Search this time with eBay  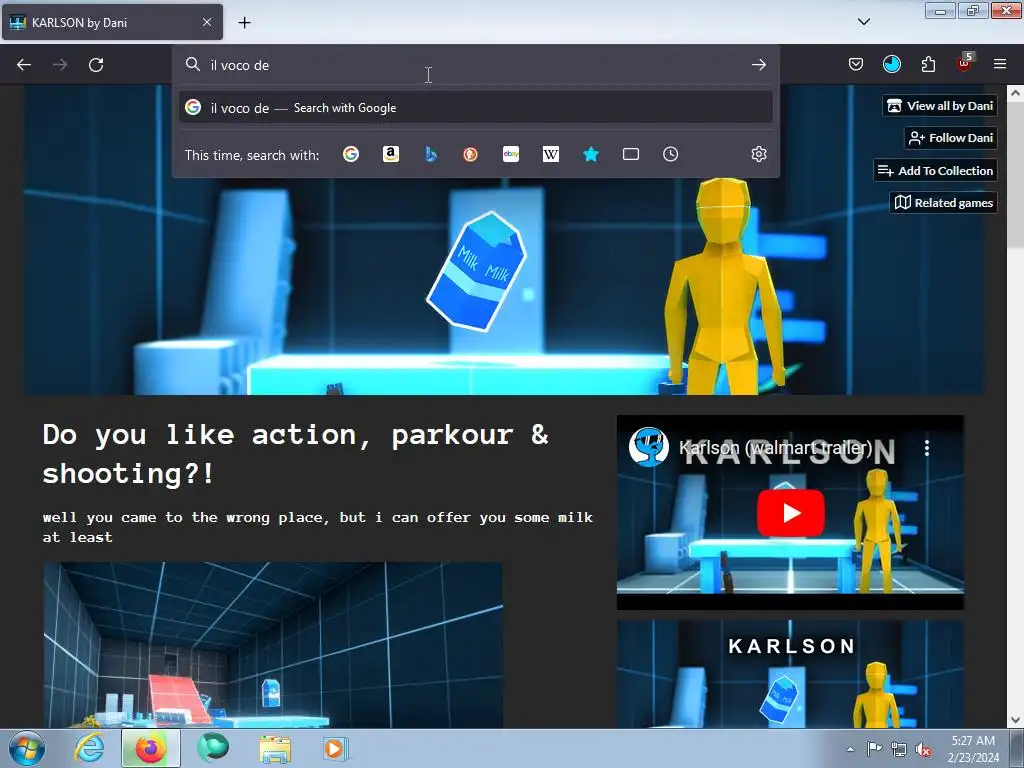pyautogui.click(x=511, y=154)
